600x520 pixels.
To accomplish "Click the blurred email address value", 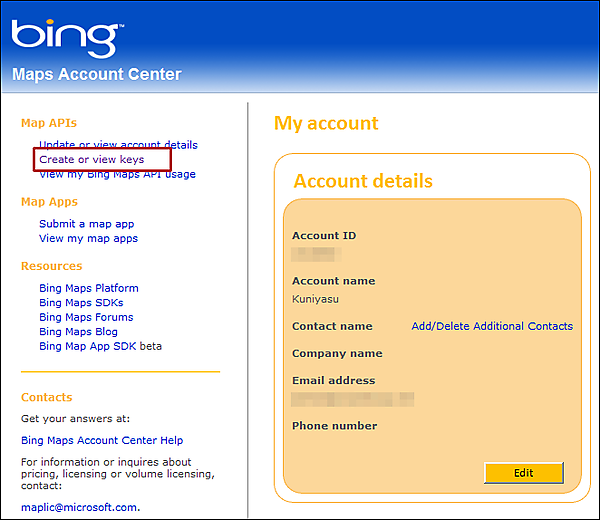I will 352,399.
